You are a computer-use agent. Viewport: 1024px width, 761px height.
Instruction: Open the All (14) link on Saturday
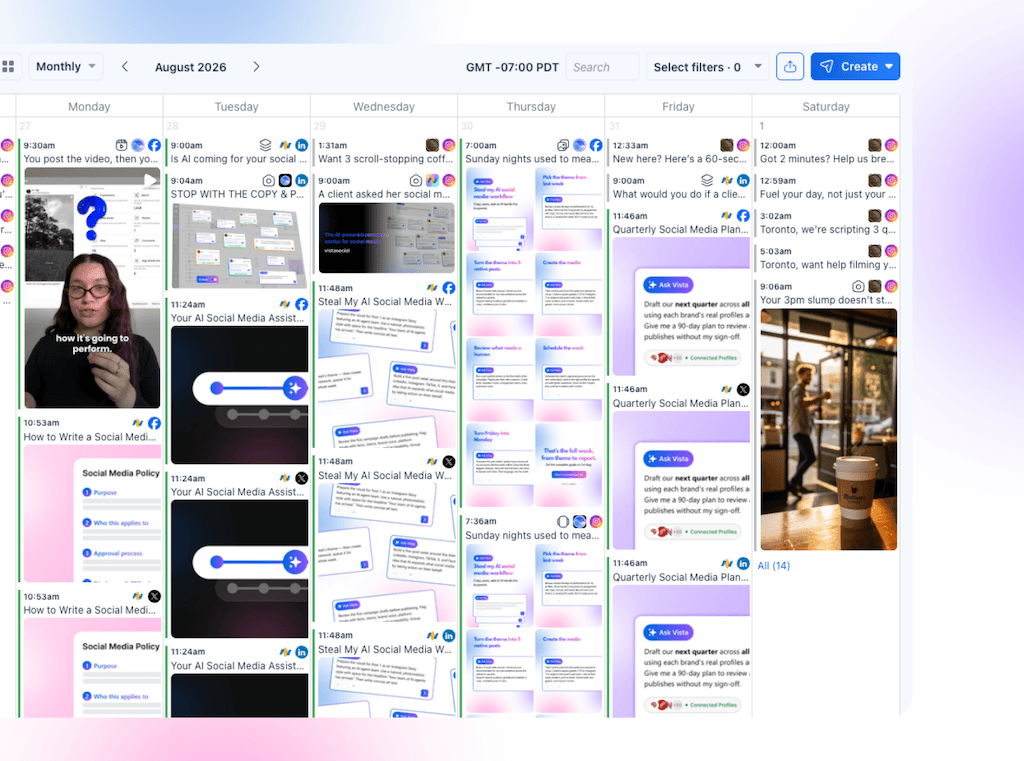click(773, 566)
